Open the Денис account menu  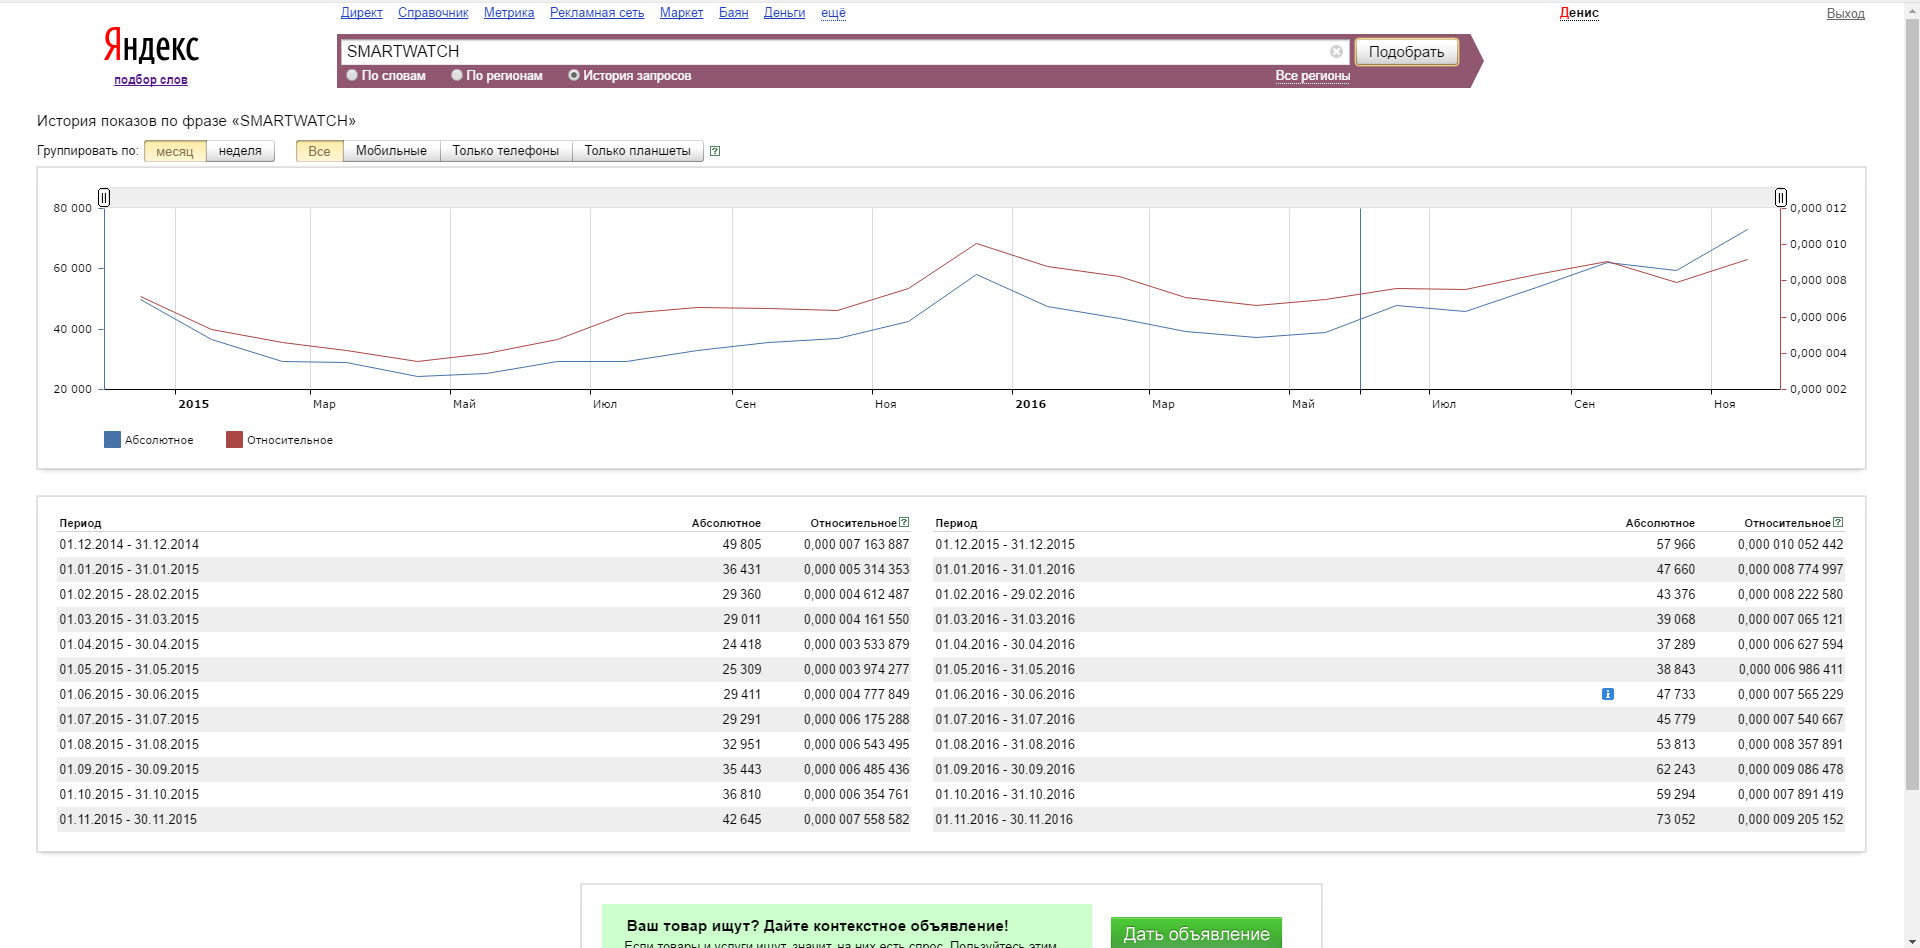[1579, 13]
